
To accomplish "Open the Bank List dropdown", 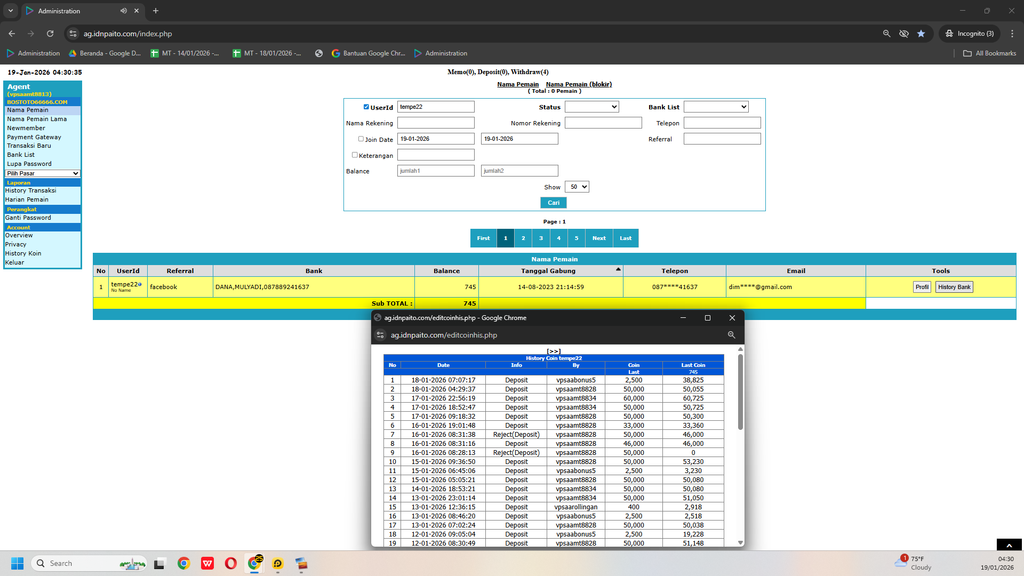I will point(716,106).
